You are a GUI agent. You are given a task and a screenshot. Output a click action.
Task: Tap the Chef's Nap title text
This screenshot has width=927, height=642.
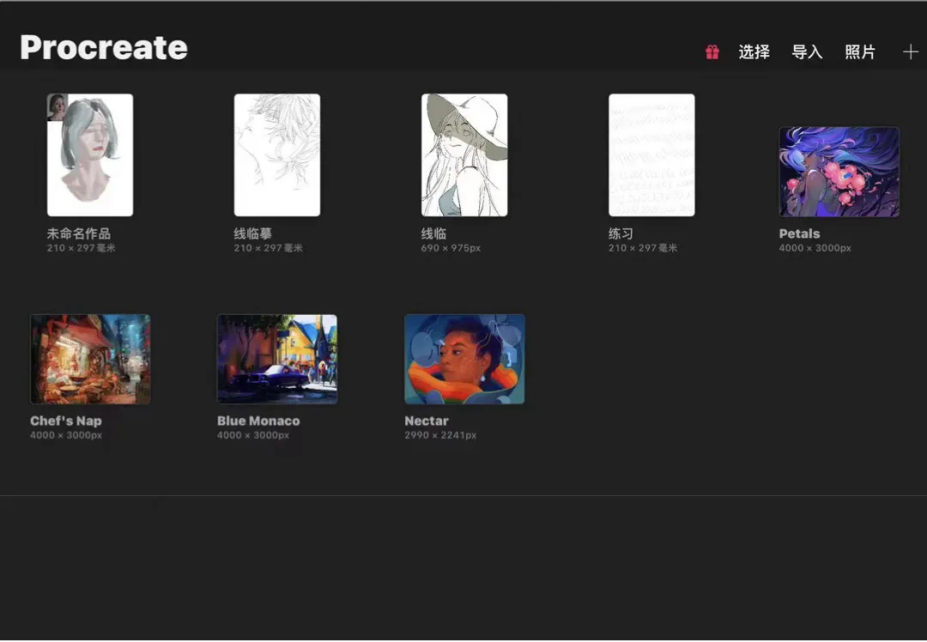point(66,421)
